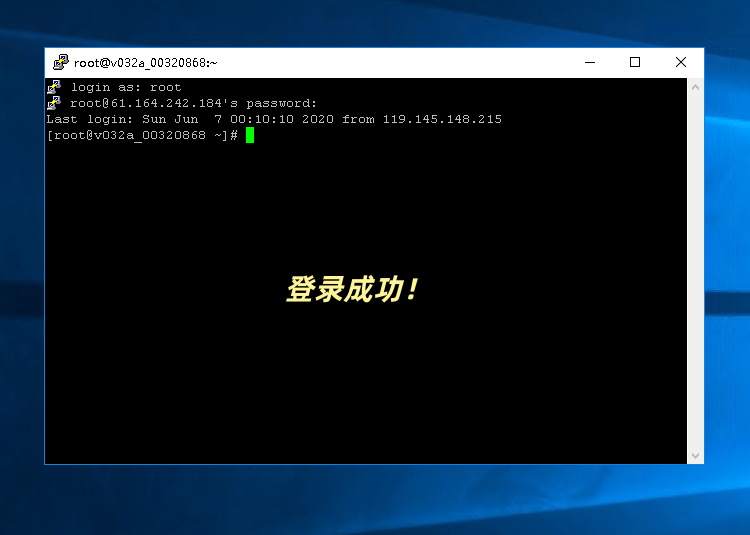Click the PuTTY icon beside the password prompt line
Viewport: 750px width, 535px height.
pyautogui.click(x=54, y=103)
